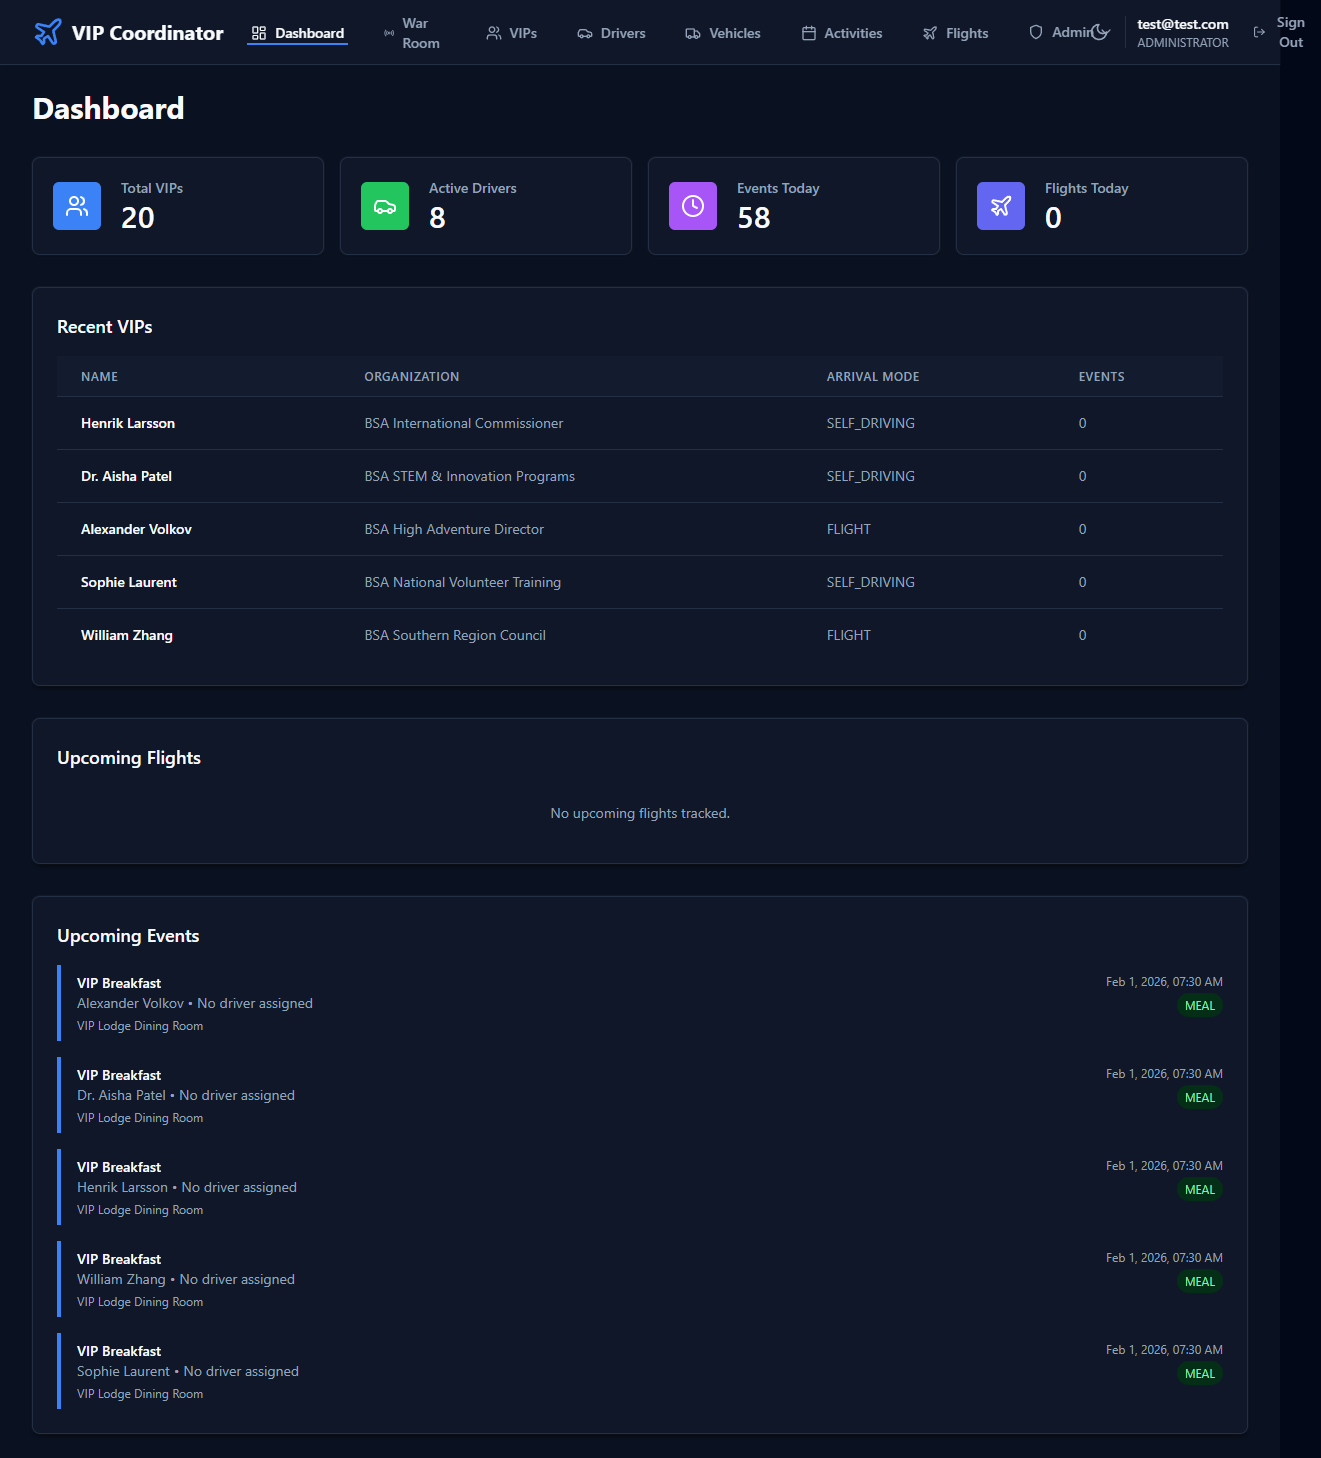Image resolution: width=1321 pixels, height=1458 pixels.
Task: Click the Total VIPs people icon
Action: coord(77,206)
